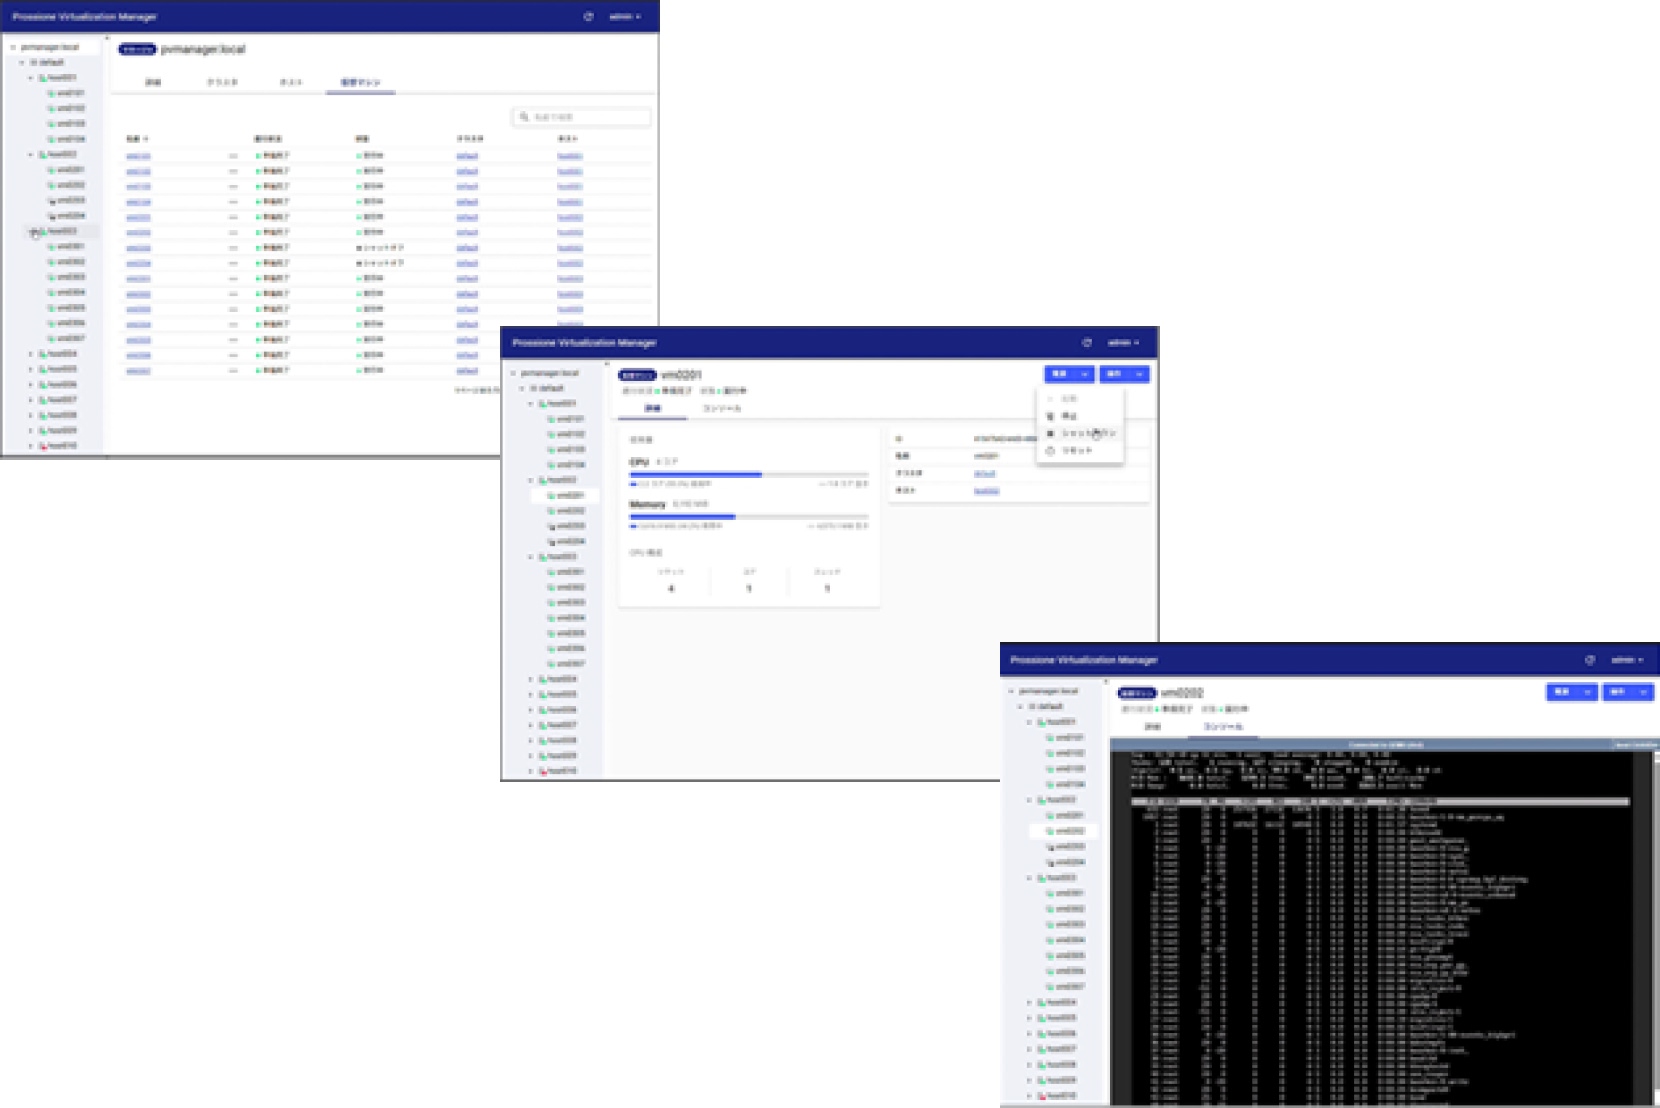Click the trash icon beside 停止 in the power menu

click(1050, 416)
